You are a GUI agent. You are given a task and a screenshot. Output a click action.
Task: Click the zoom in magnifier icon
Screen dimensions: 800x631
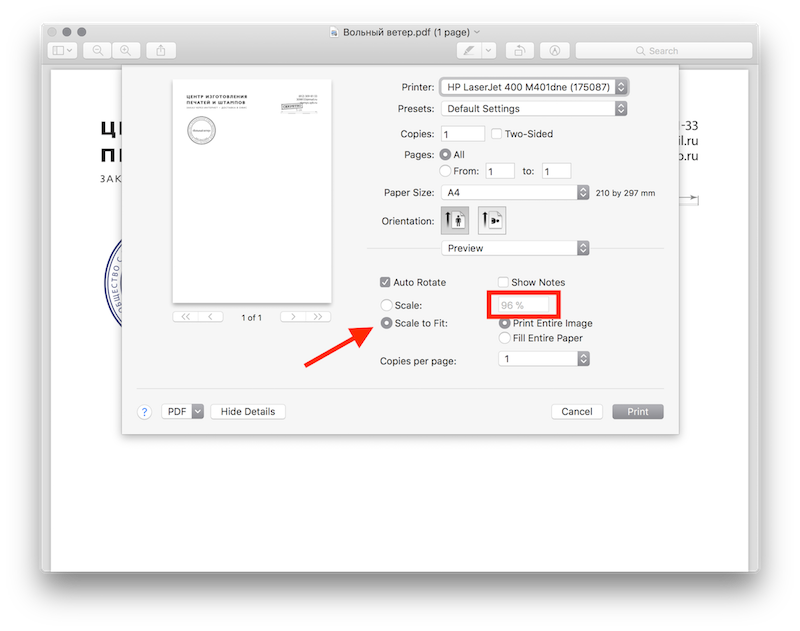pyautogui.click(x=125, y=50)
